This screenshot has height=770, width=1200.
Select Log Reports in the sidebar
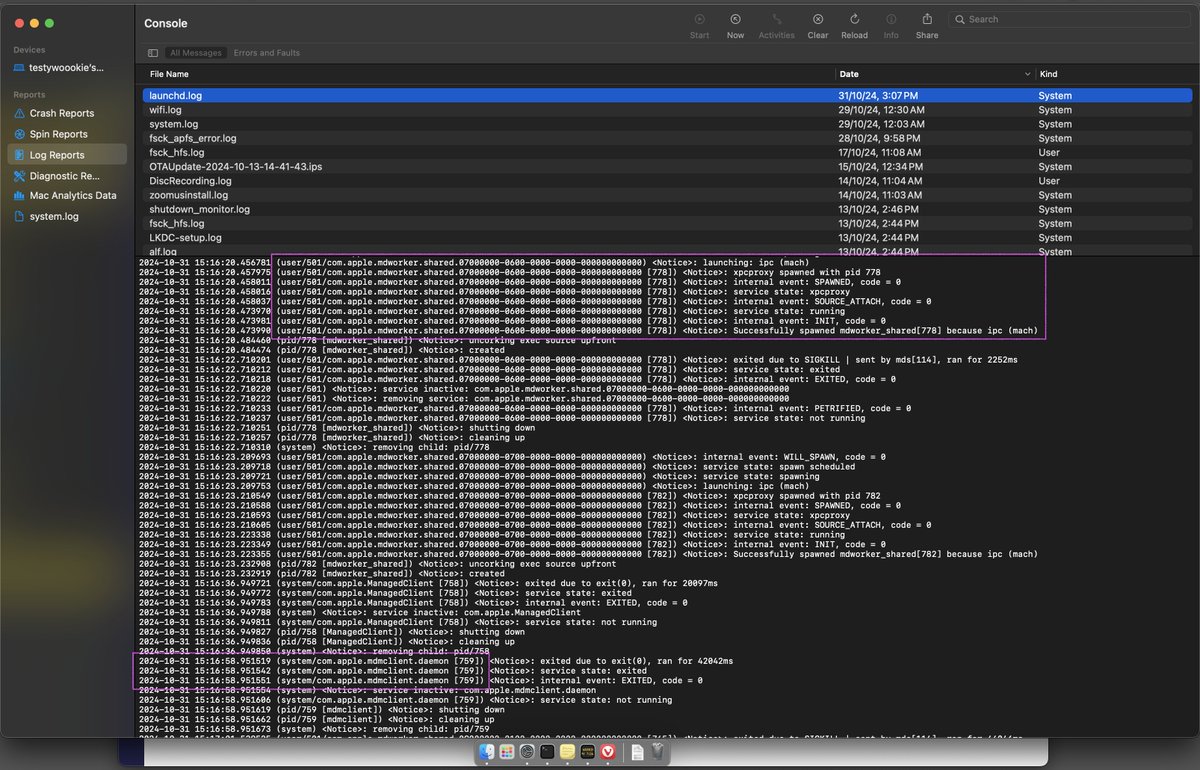(62, 155)
